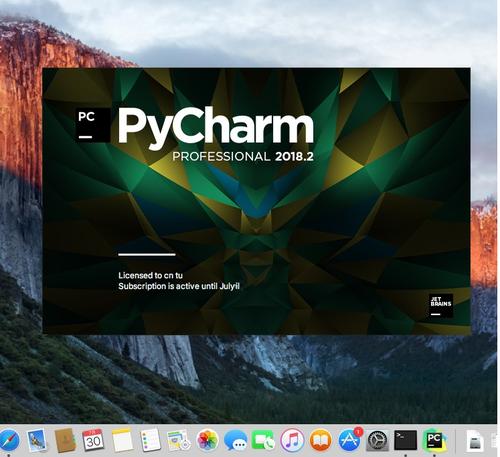Launch iBooks from the dock
The image size is (500, 457).
point(321,440)
